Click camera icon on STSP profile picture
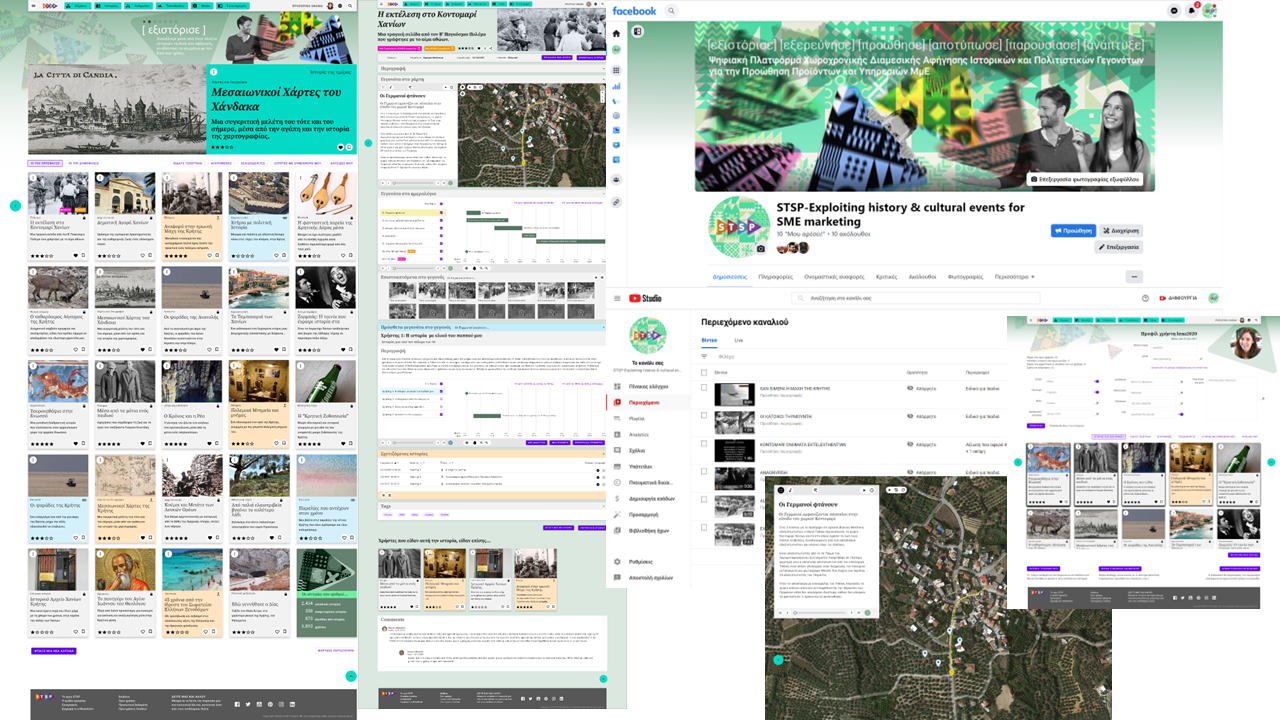The width and height of the screenshot is (1280, 720). (x=760, y=249)
